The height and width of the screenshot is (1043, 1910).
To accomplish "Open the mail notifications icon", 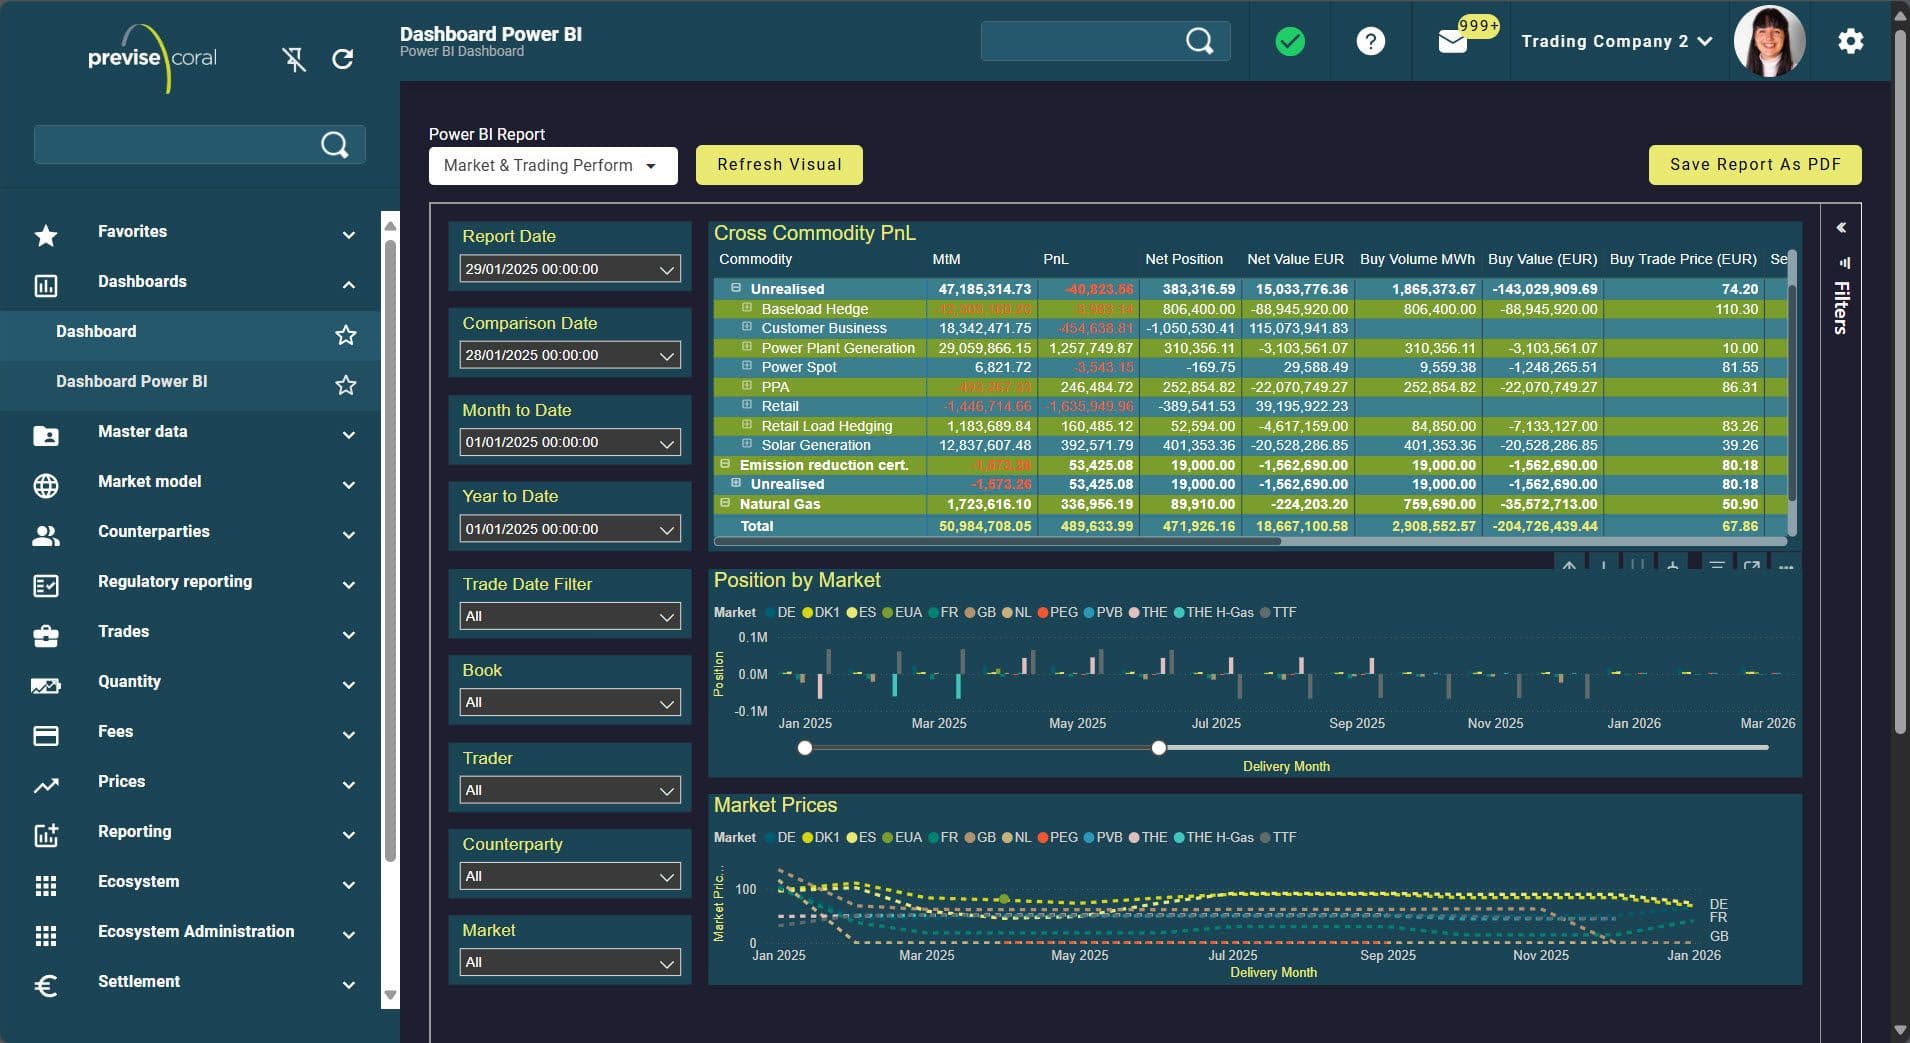I will point(1452,42).
